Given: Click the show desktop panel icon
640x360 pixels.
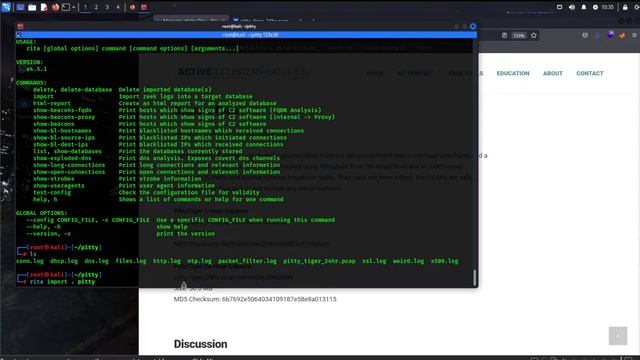Looking at the screenshot, I should tap(20, 7).
